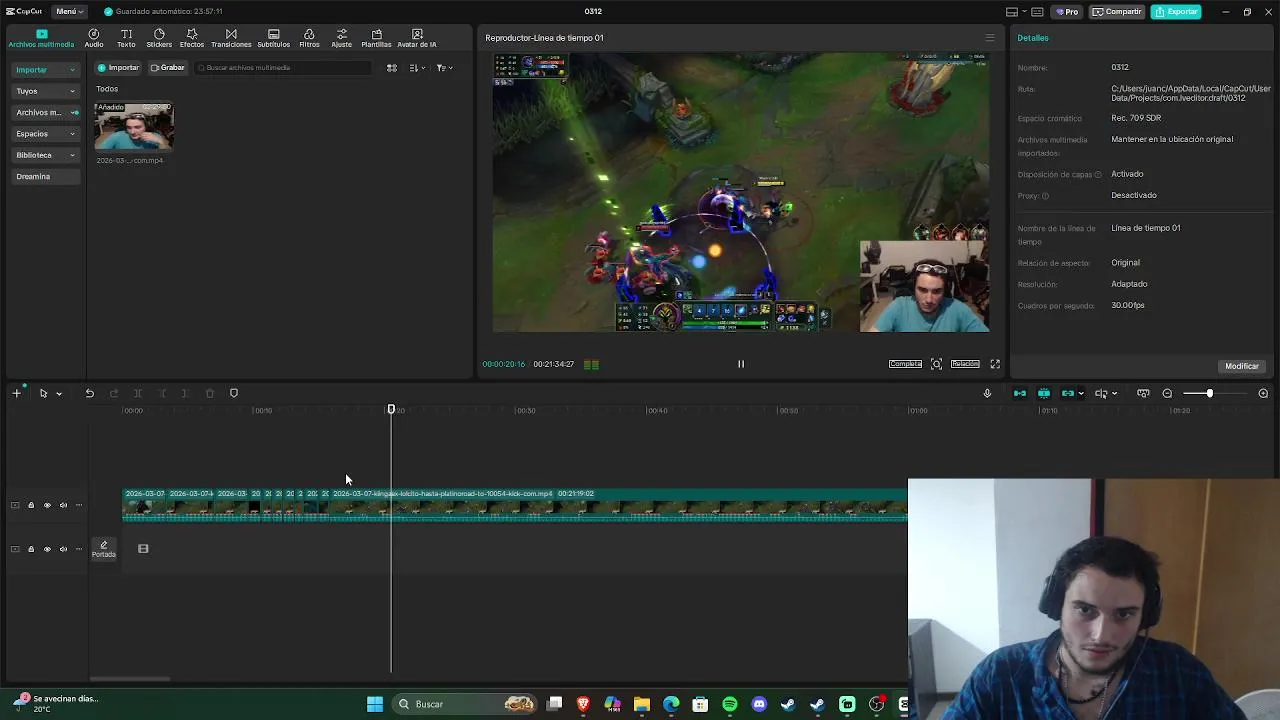Switch to the Stickers tab
Image resolution: width=1280 pixels, height=720 pixels.
coord(159,38)
